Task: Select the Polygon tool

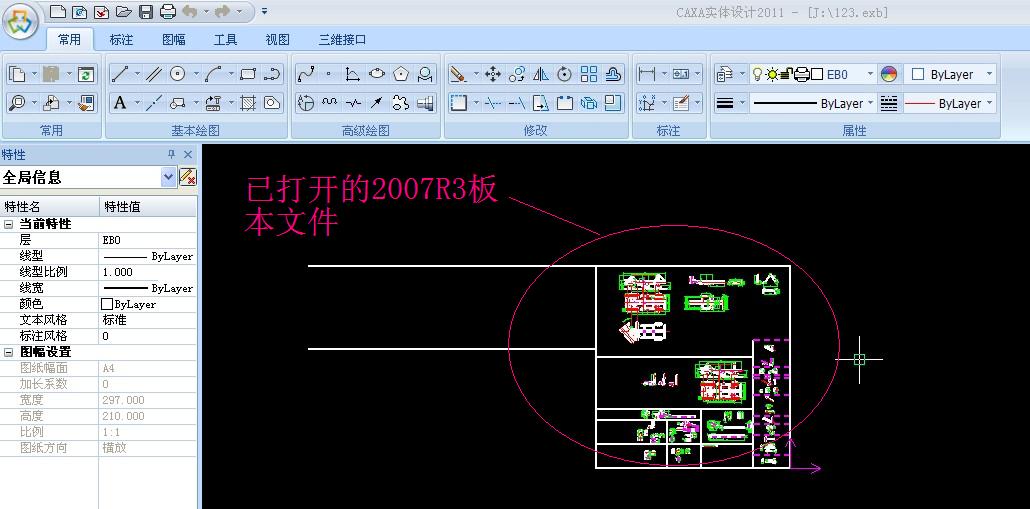Action: [x=401, y=74]
